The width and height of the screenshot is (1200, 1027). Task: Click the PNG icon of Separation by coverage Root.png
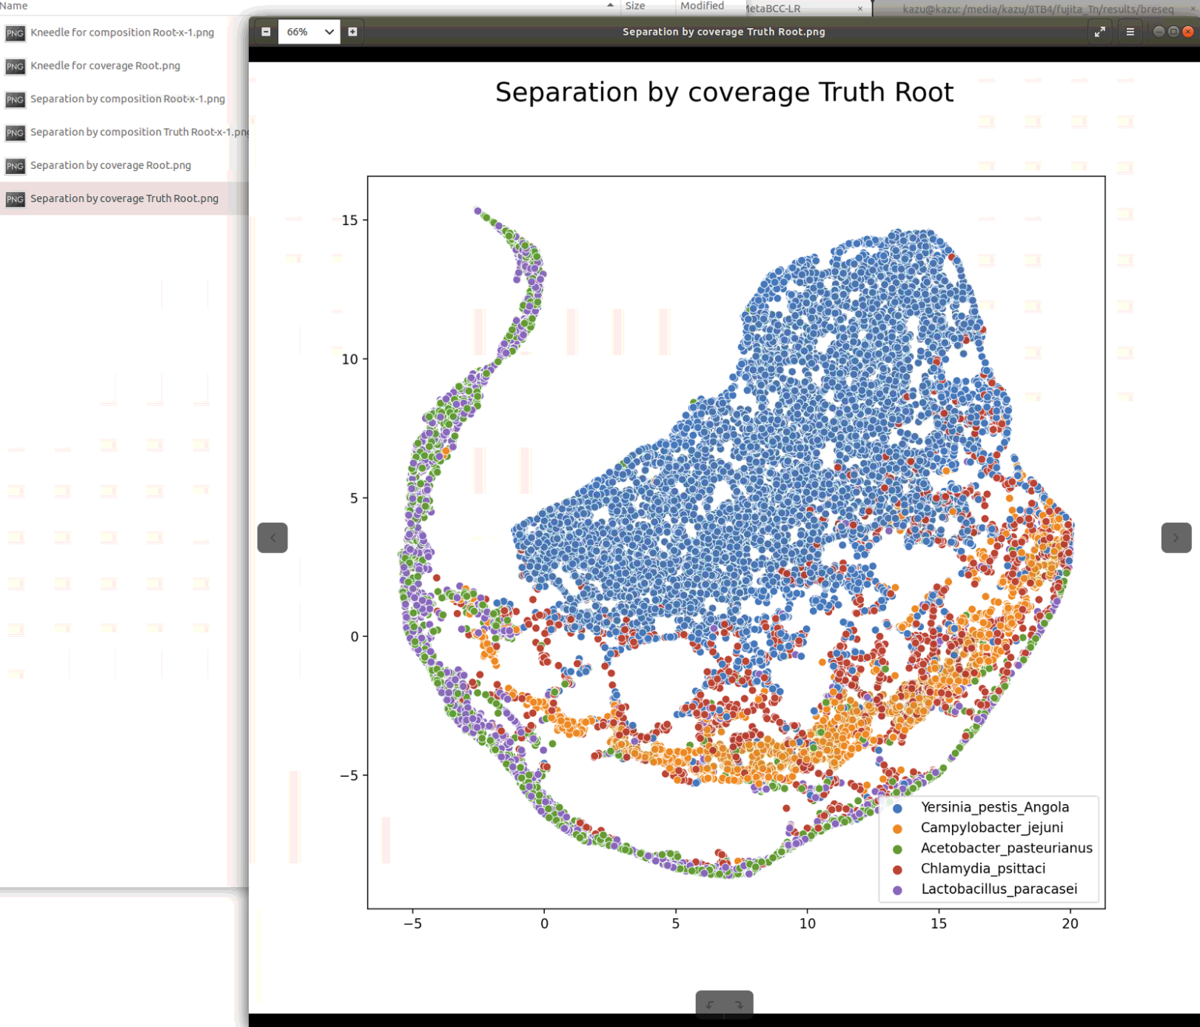click(15, 165)
